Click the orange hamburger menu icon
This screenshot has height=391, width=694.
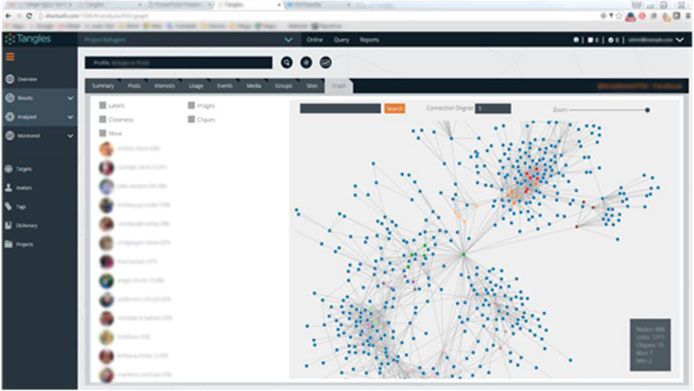(10, 57)
